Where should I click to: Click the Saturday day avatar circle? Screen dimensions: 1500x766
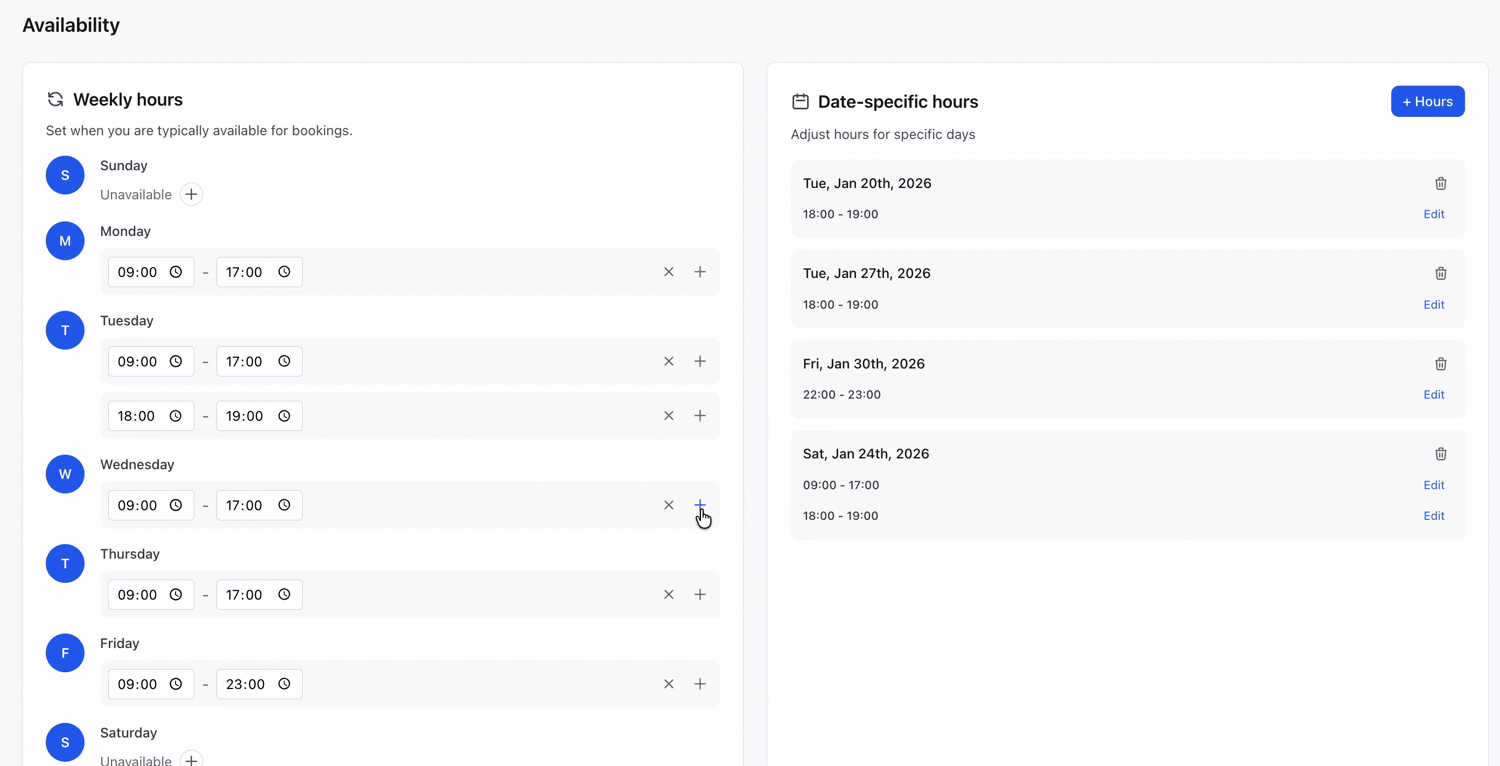tap(65, 742)
